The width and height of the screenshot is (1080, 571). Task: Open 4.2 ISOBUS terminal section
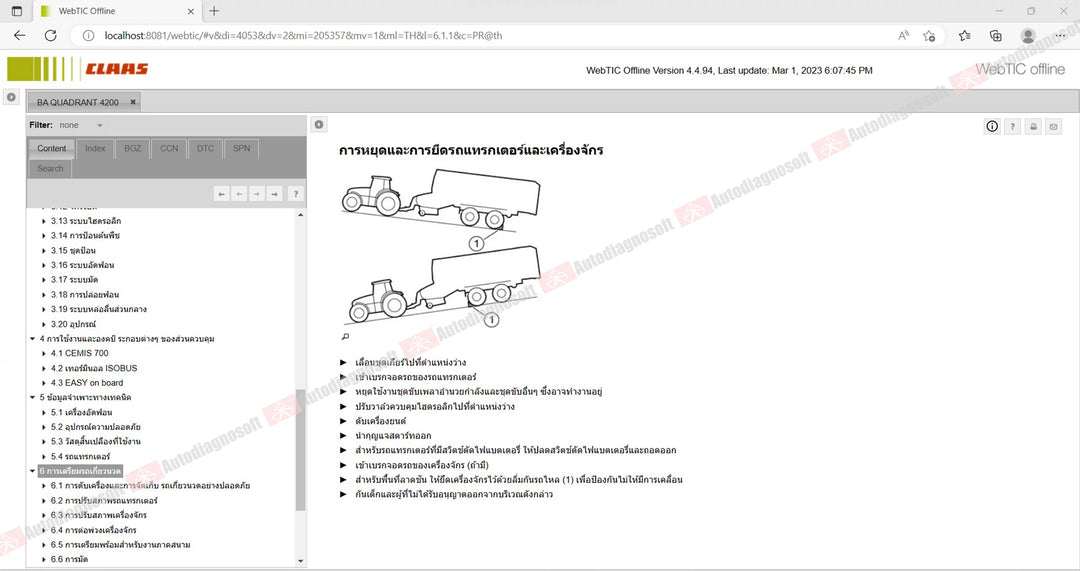coord(94,368)
